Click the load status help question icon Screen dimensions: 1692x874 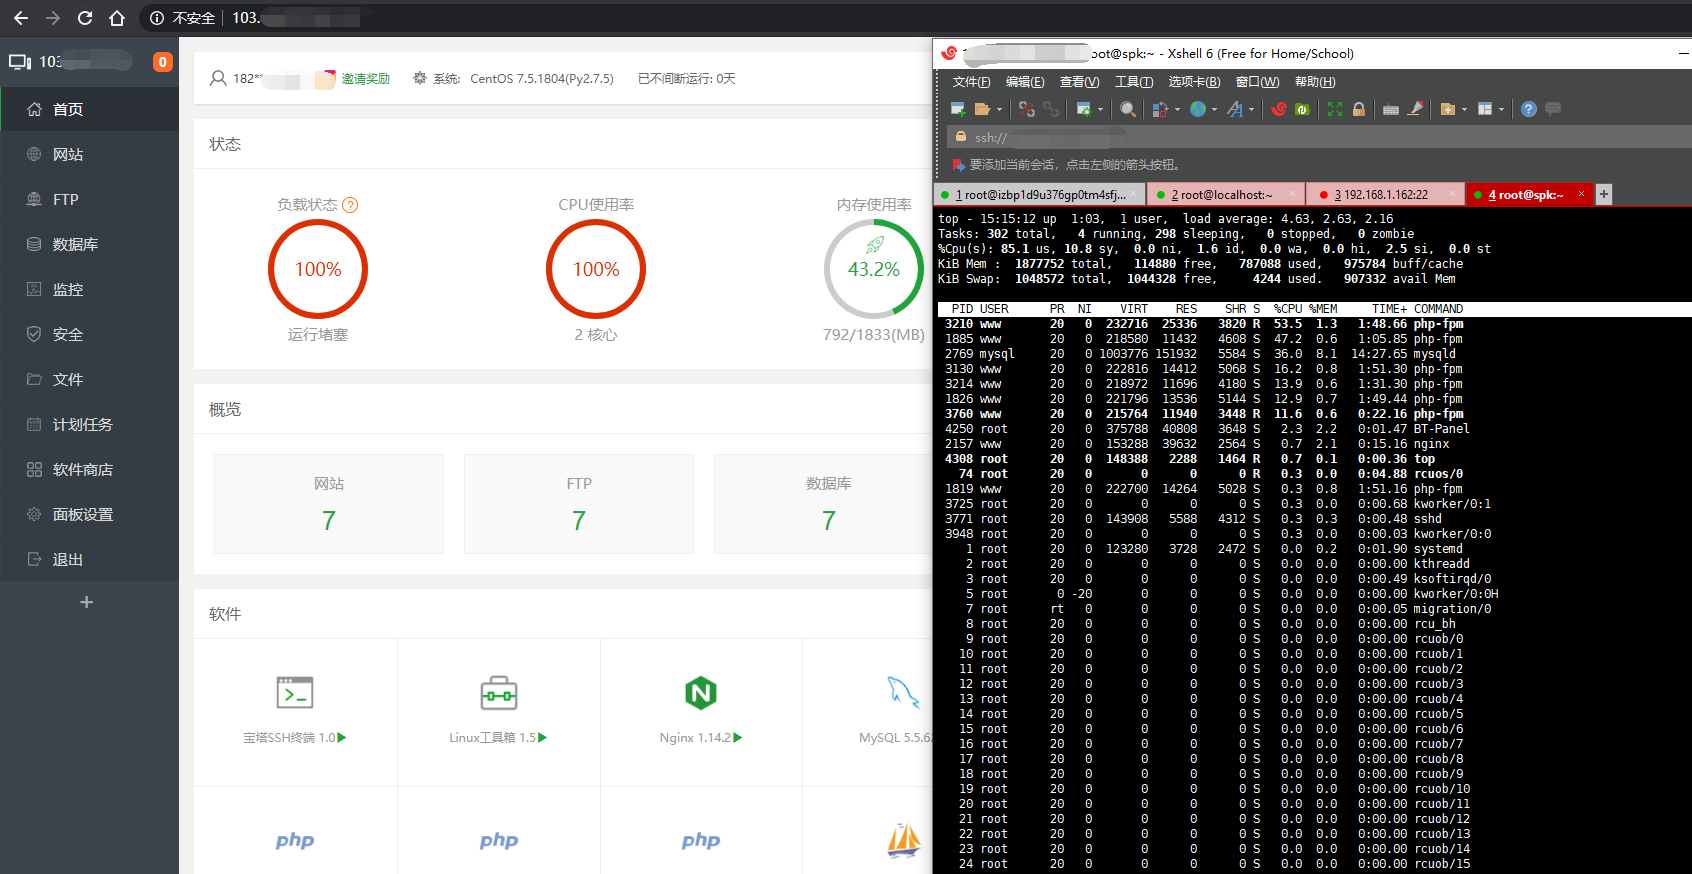point(350,205)
